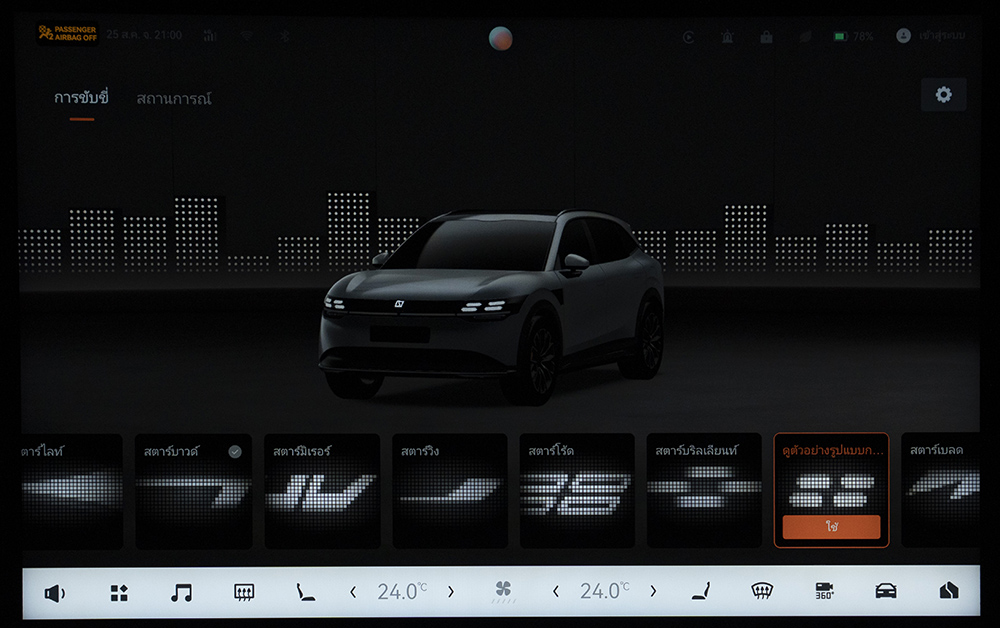
Task: Increase the left temperature with right arrow
Action: point(450,593)
